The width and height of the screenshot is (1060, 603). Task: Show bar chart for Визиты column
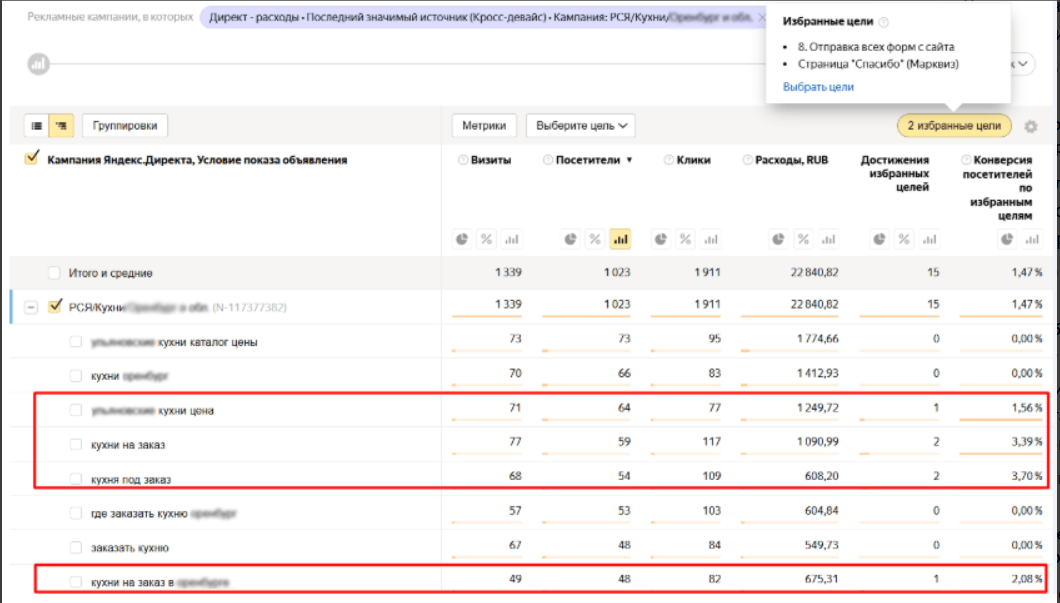pos(512,239)
